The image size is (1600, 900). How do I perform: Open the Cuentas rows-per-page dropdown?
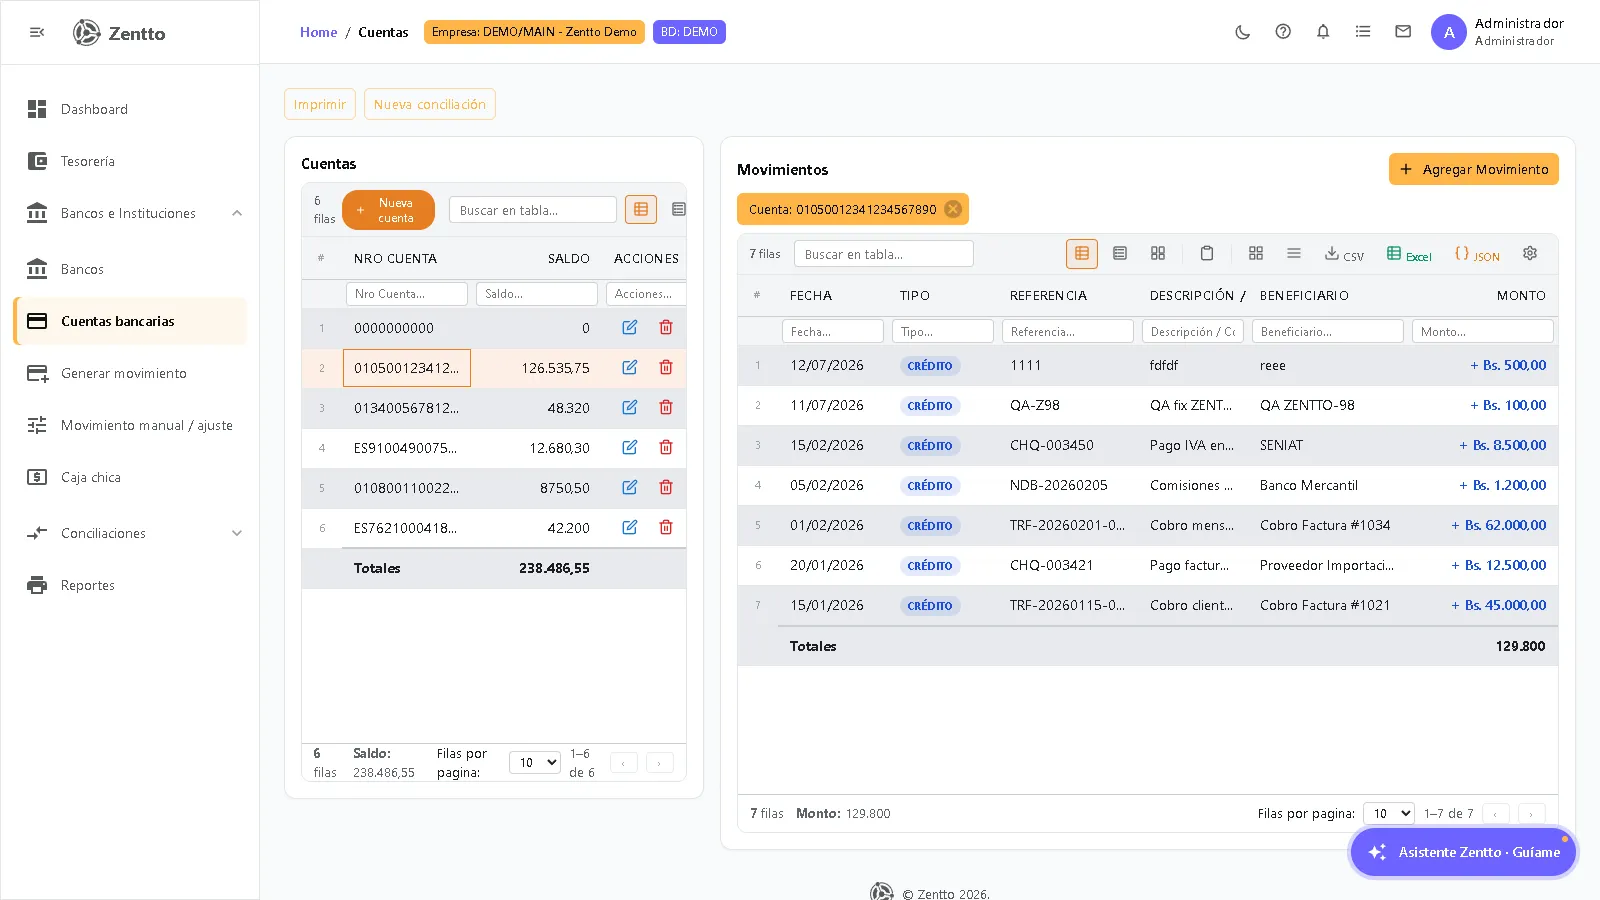tap(535, 762)
